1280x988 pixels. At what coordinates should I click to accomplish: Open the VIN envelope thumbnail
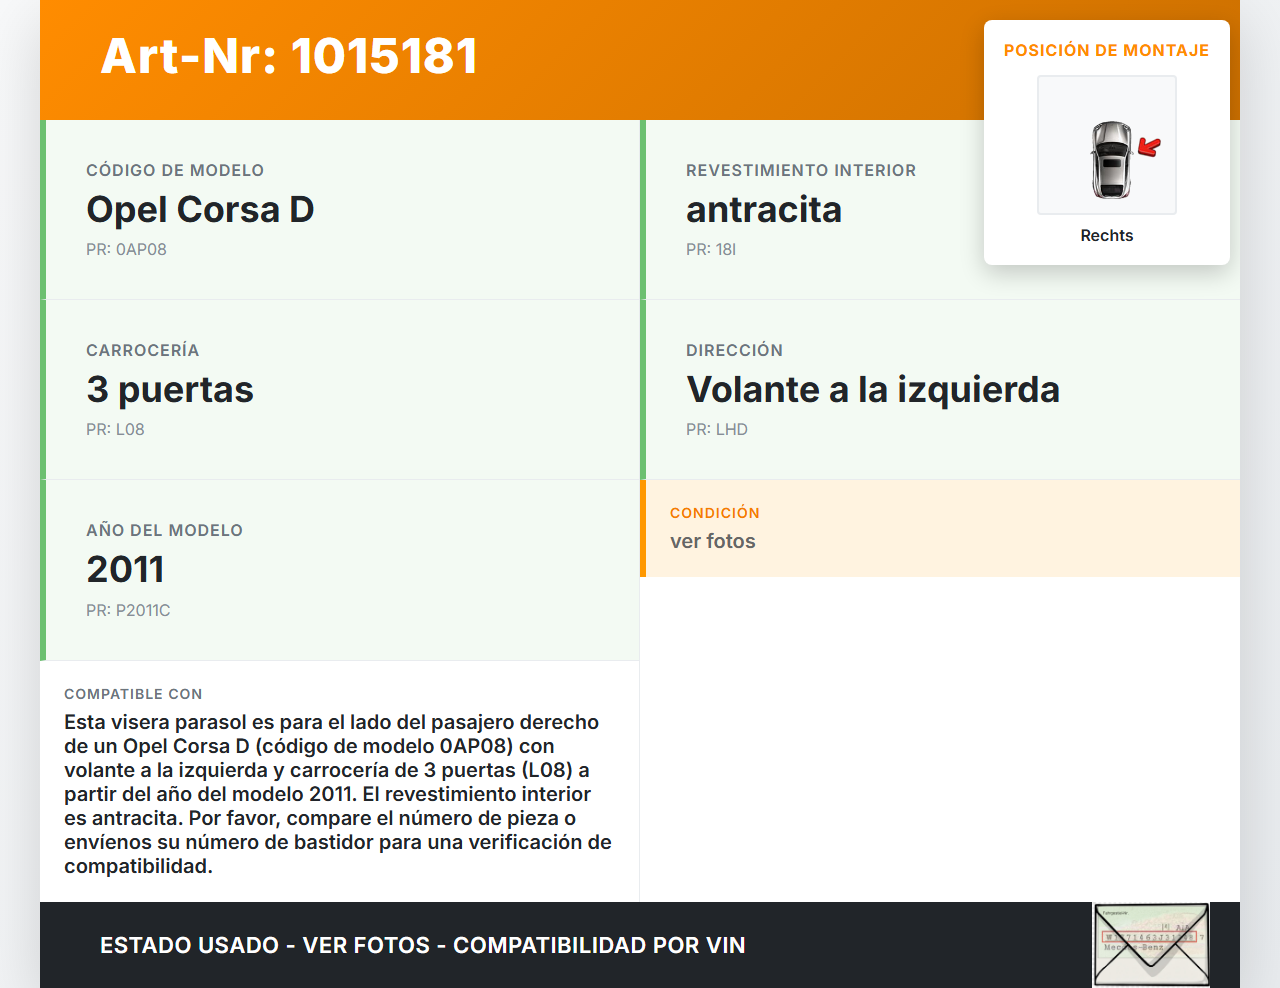tap(1151, 944)
